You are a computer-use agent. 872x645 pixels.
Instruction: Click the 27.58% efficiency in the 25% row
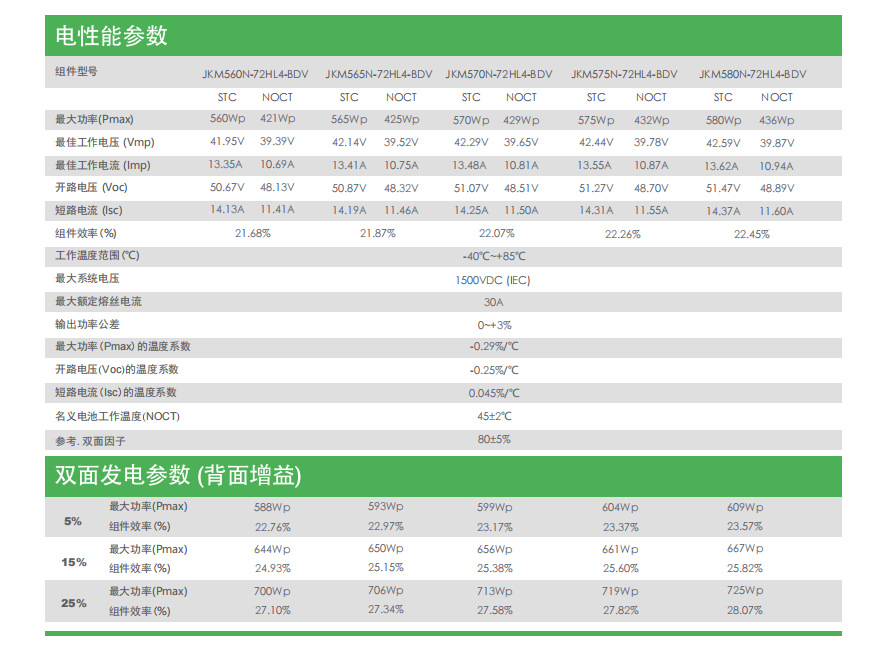[494, 610]
